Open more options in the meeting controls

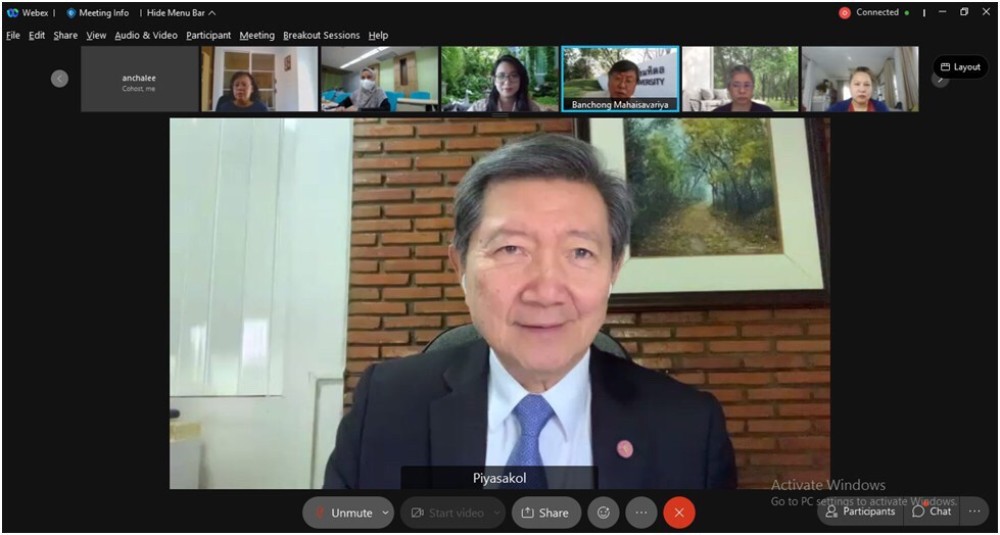click(x=641, y=512)
